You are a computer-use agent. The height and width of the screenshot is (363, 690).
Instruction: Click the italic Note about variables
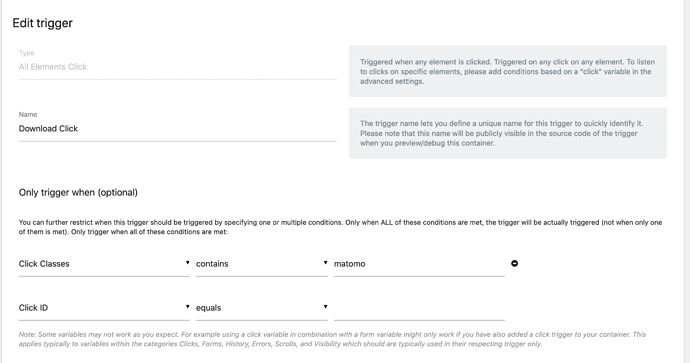pos(332,339)
